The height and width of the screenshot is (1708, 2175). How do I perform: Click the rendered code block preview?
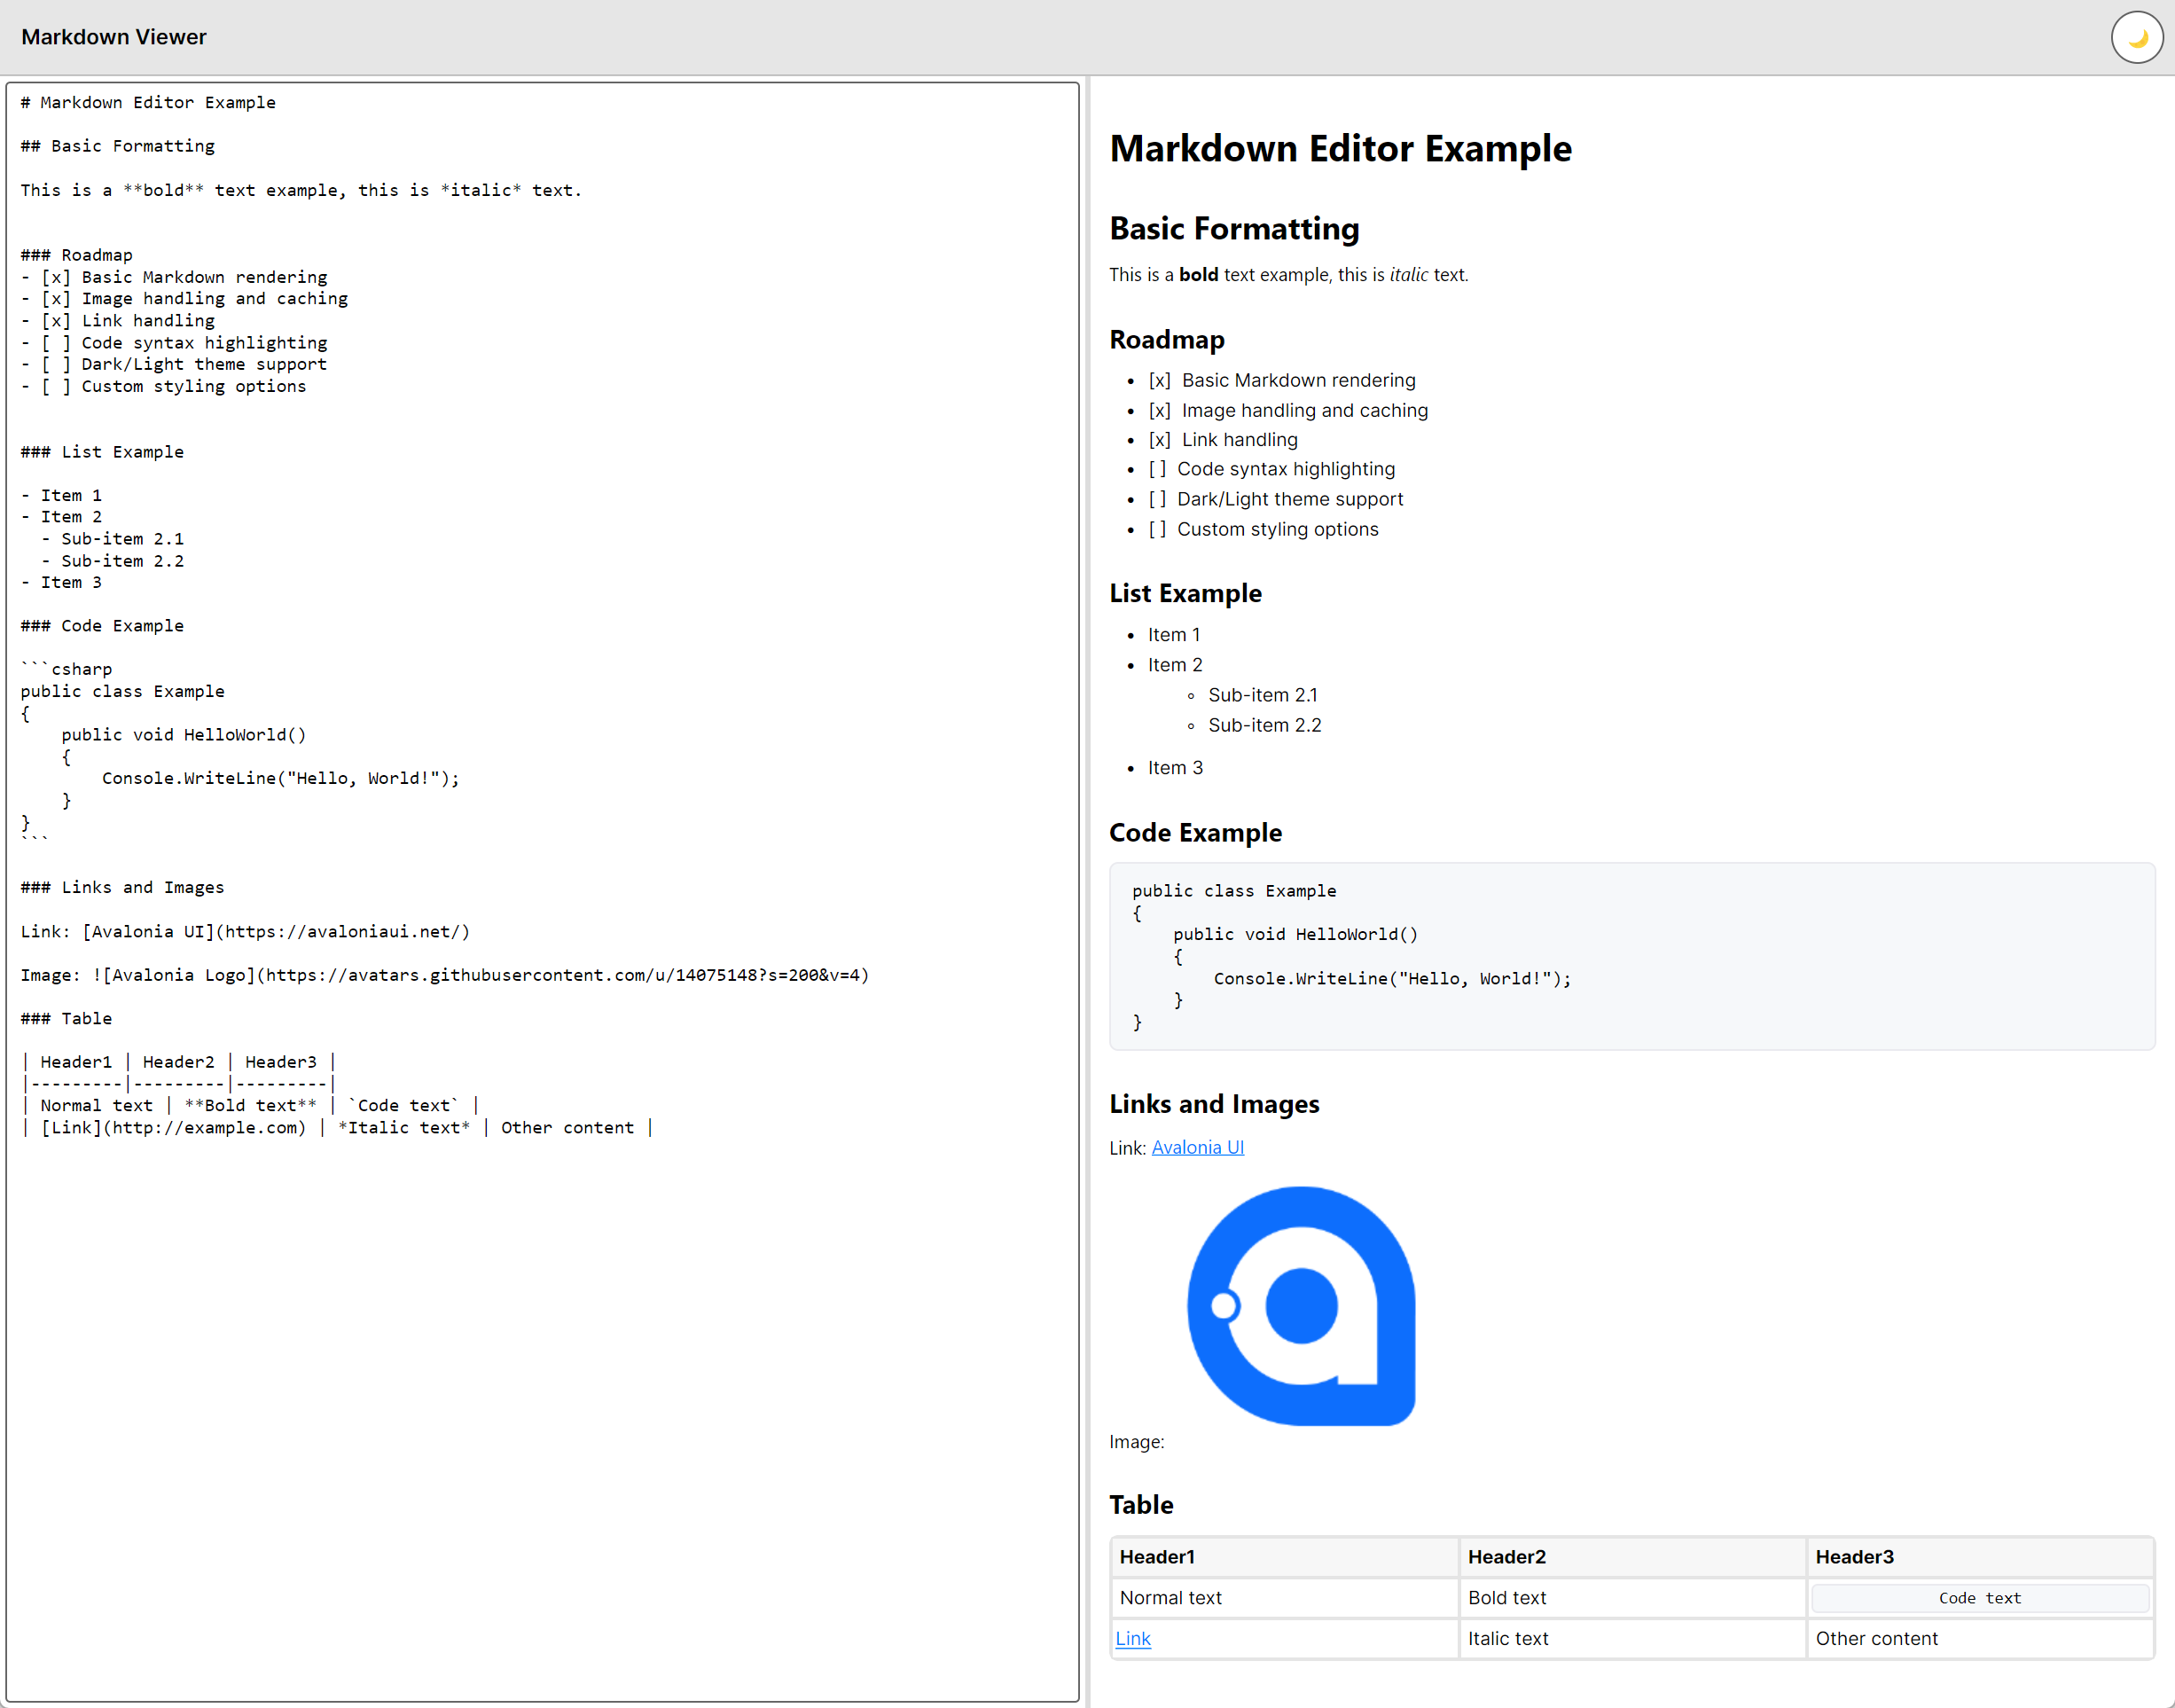[x=1630, y=955]
